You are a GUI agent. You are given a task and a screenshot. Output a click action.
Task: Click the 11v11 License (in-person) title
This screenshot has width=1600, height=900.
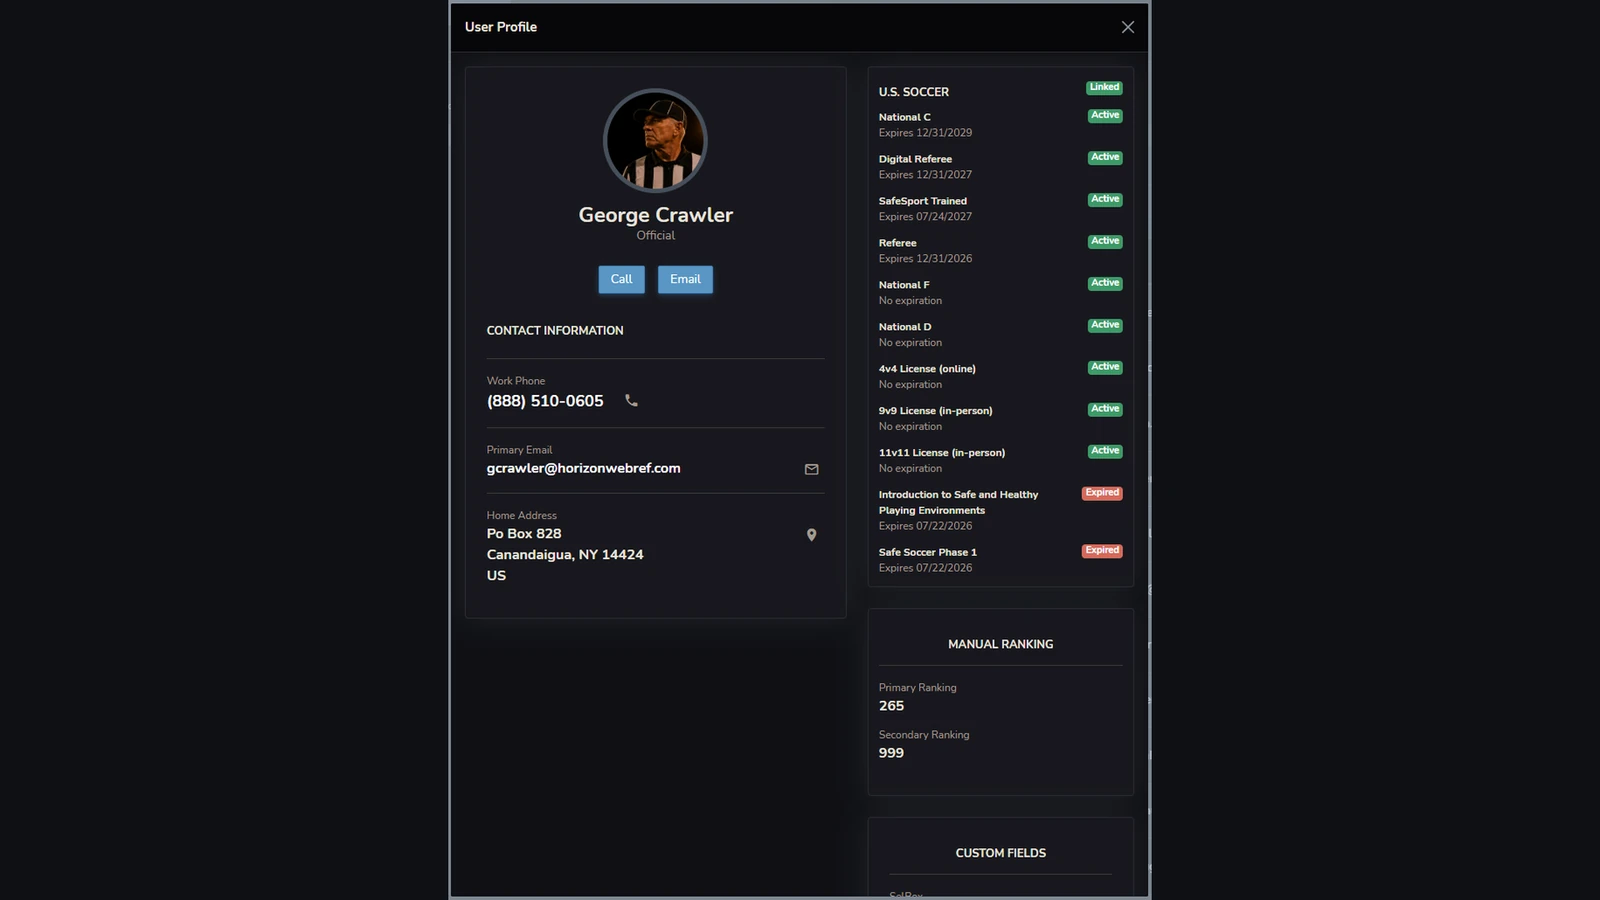941,453
